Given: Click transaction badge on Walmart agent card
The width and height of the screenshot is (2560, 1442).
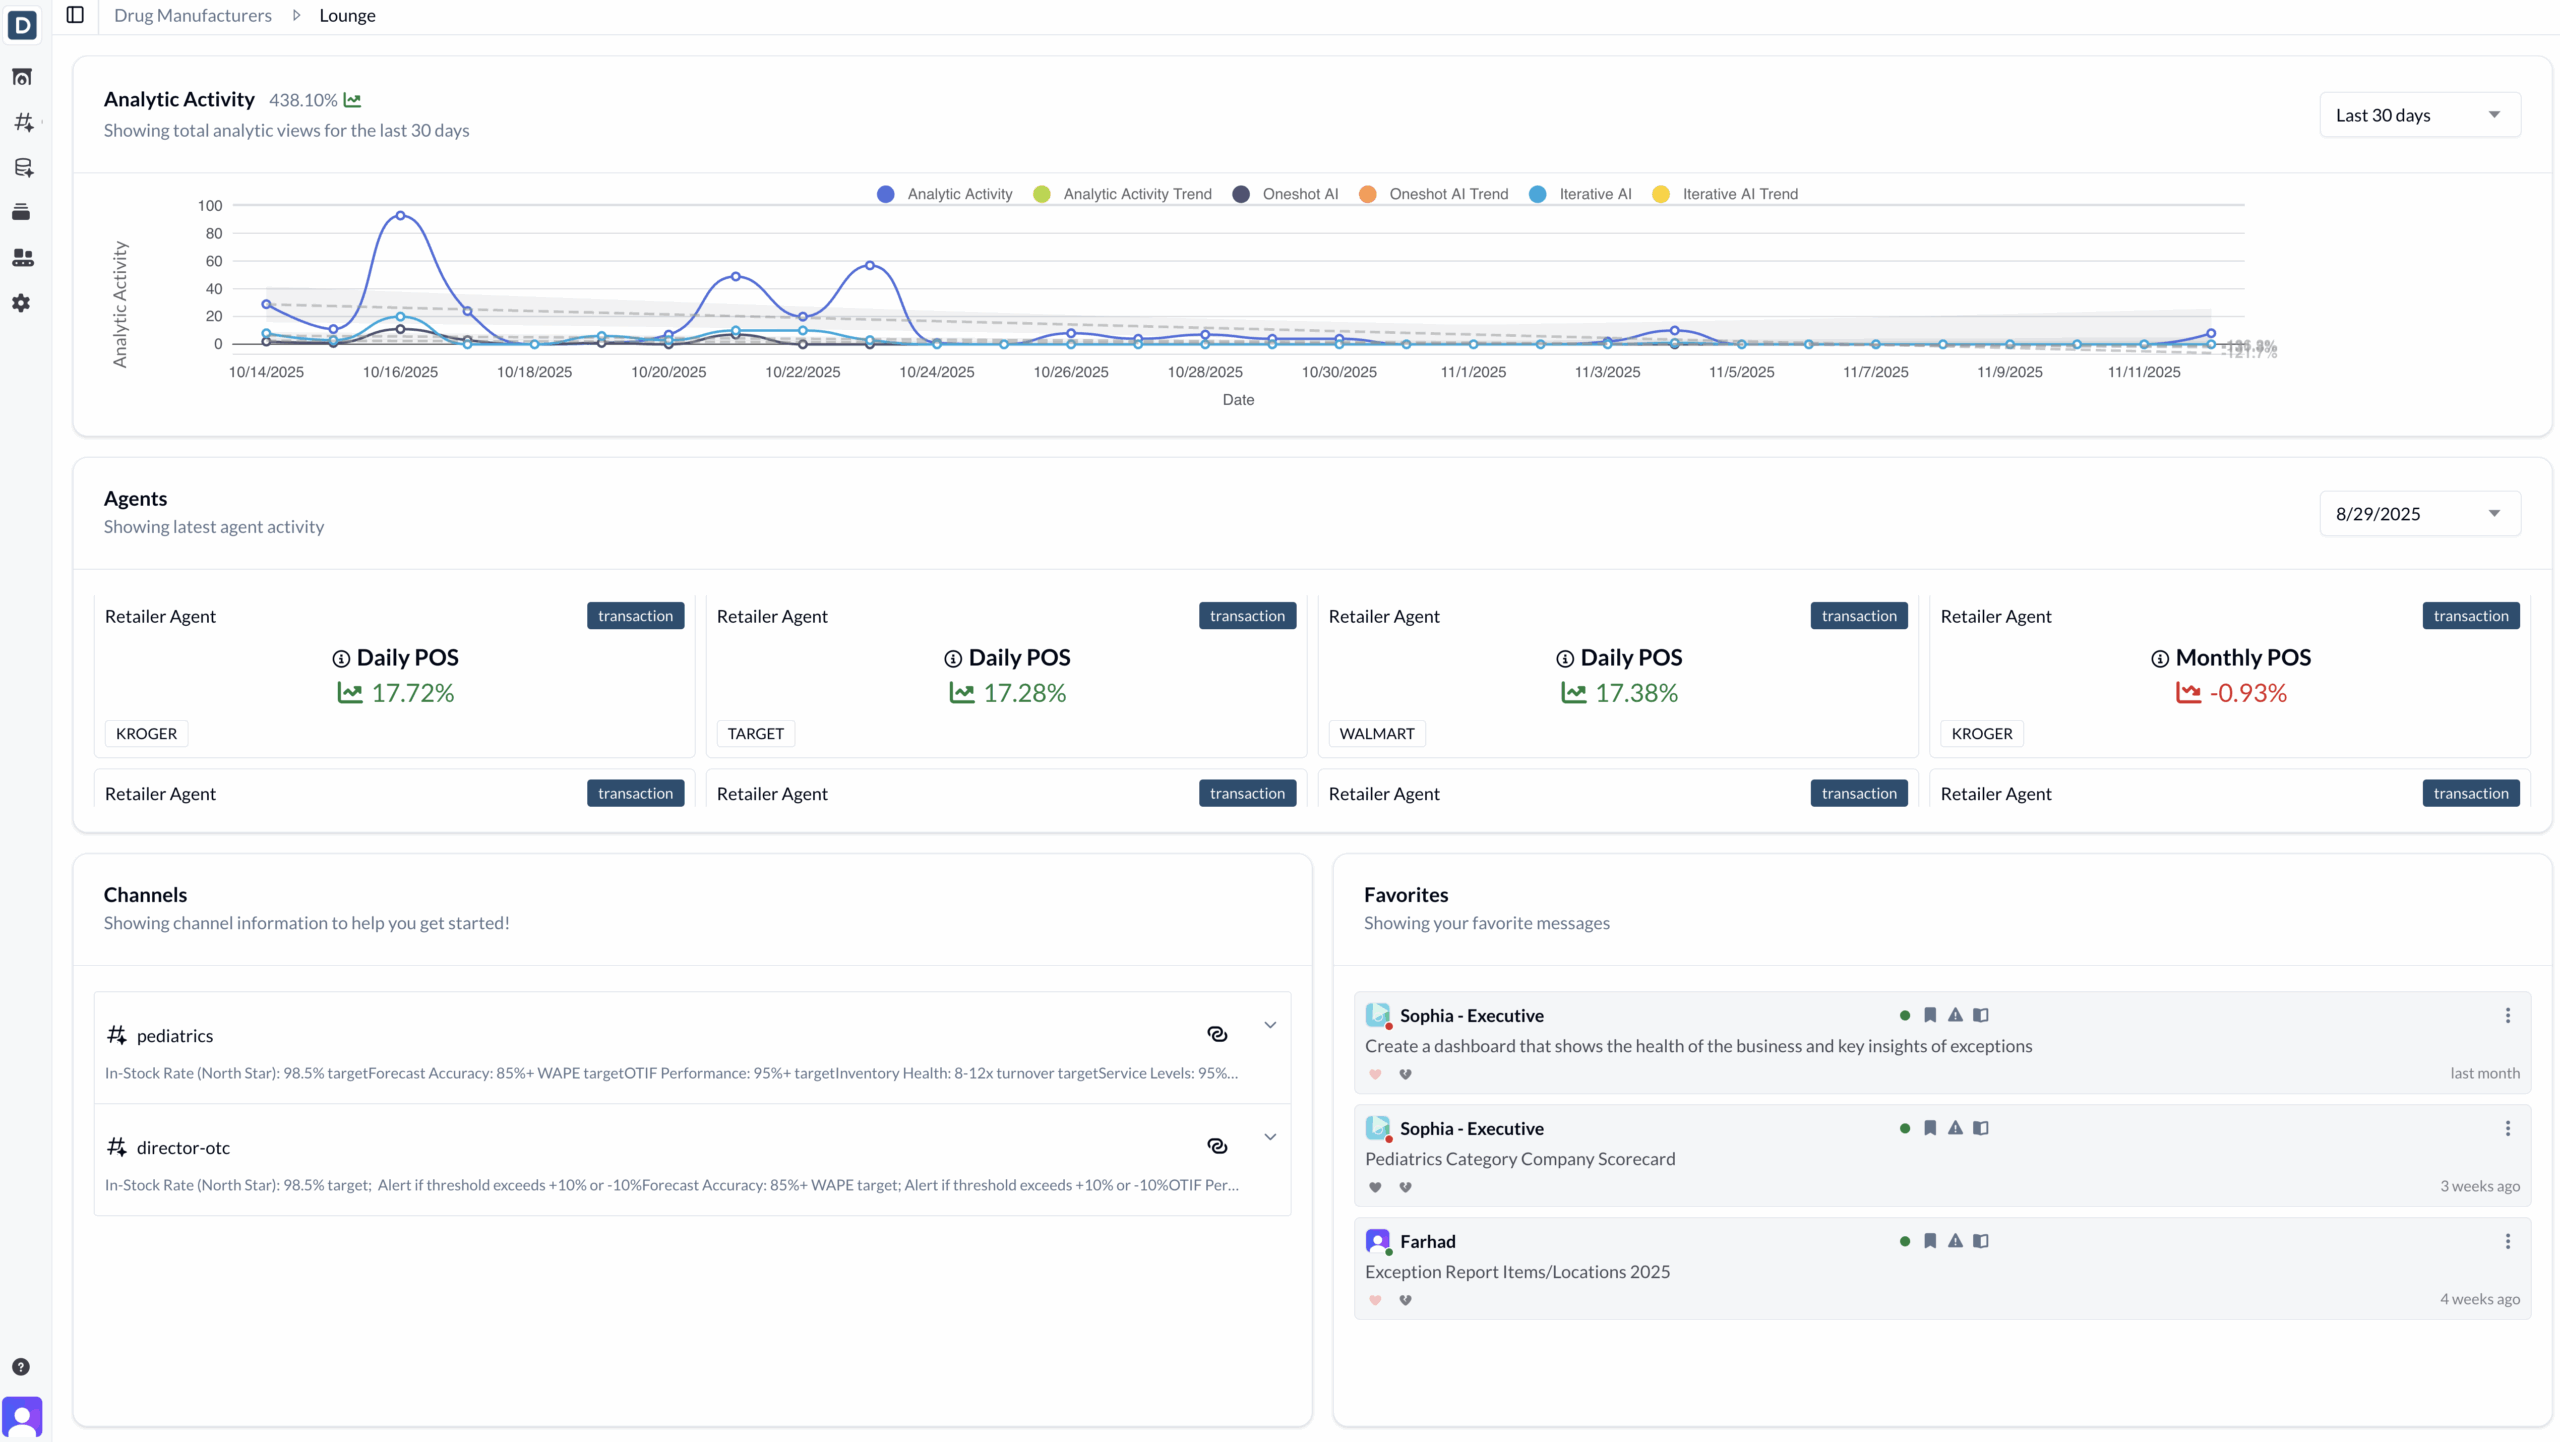Looking at the screenshot, I should [x=1858, y=616].
